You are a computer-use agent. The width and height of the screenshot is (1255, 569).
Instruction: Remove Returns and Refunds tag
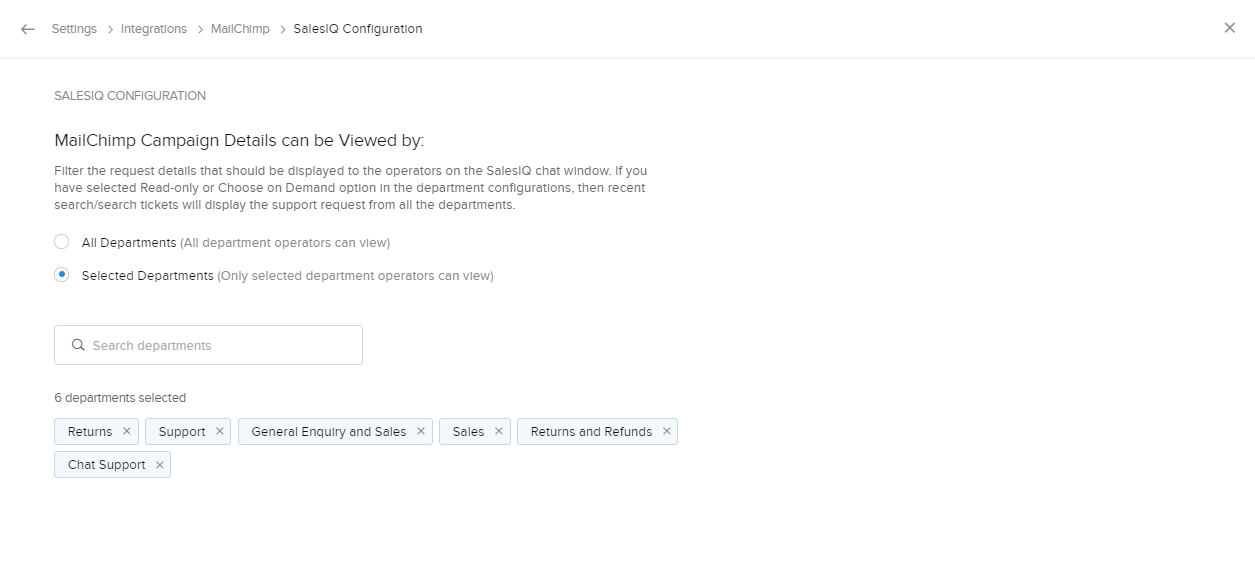[x=666, y=432]
